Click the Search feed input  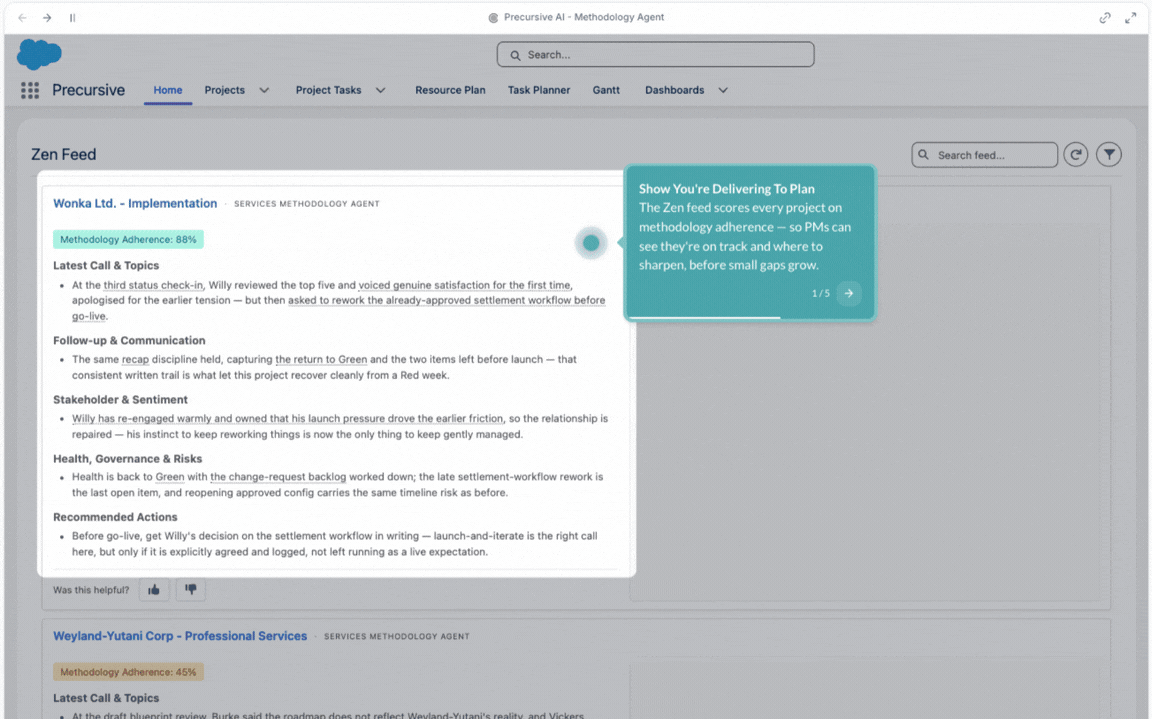click(x=984, y=155)
